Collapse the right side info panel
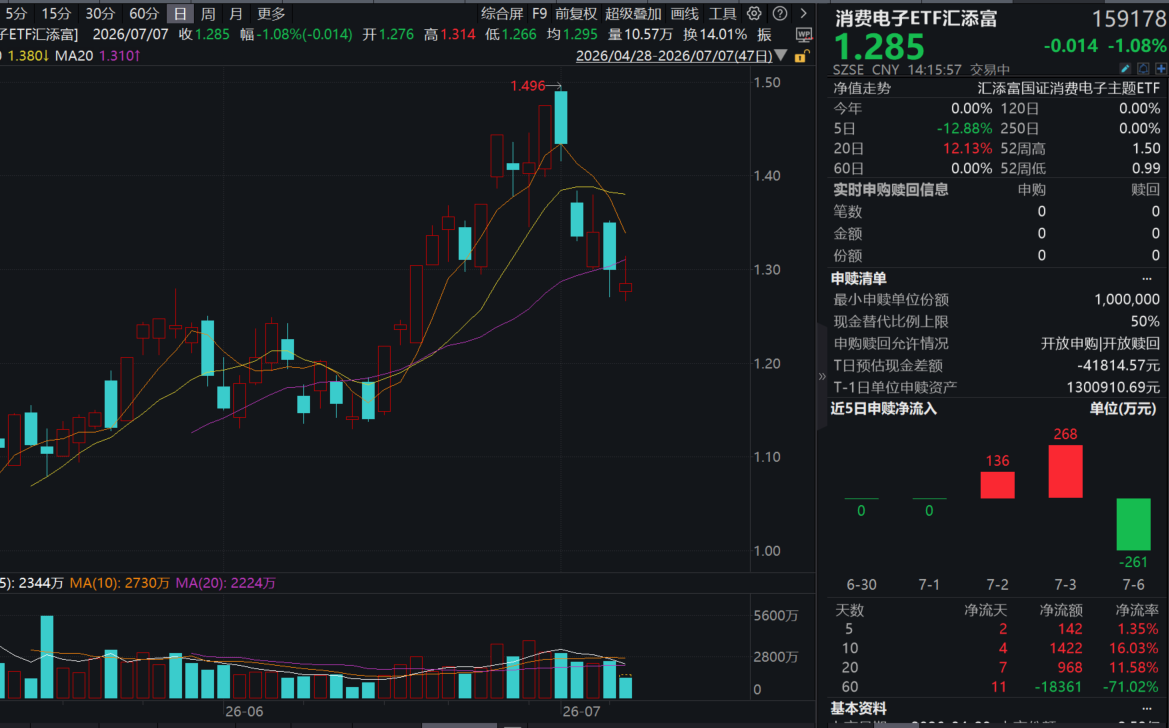This screenshot has height=728, width=1169. coord(822,376)
